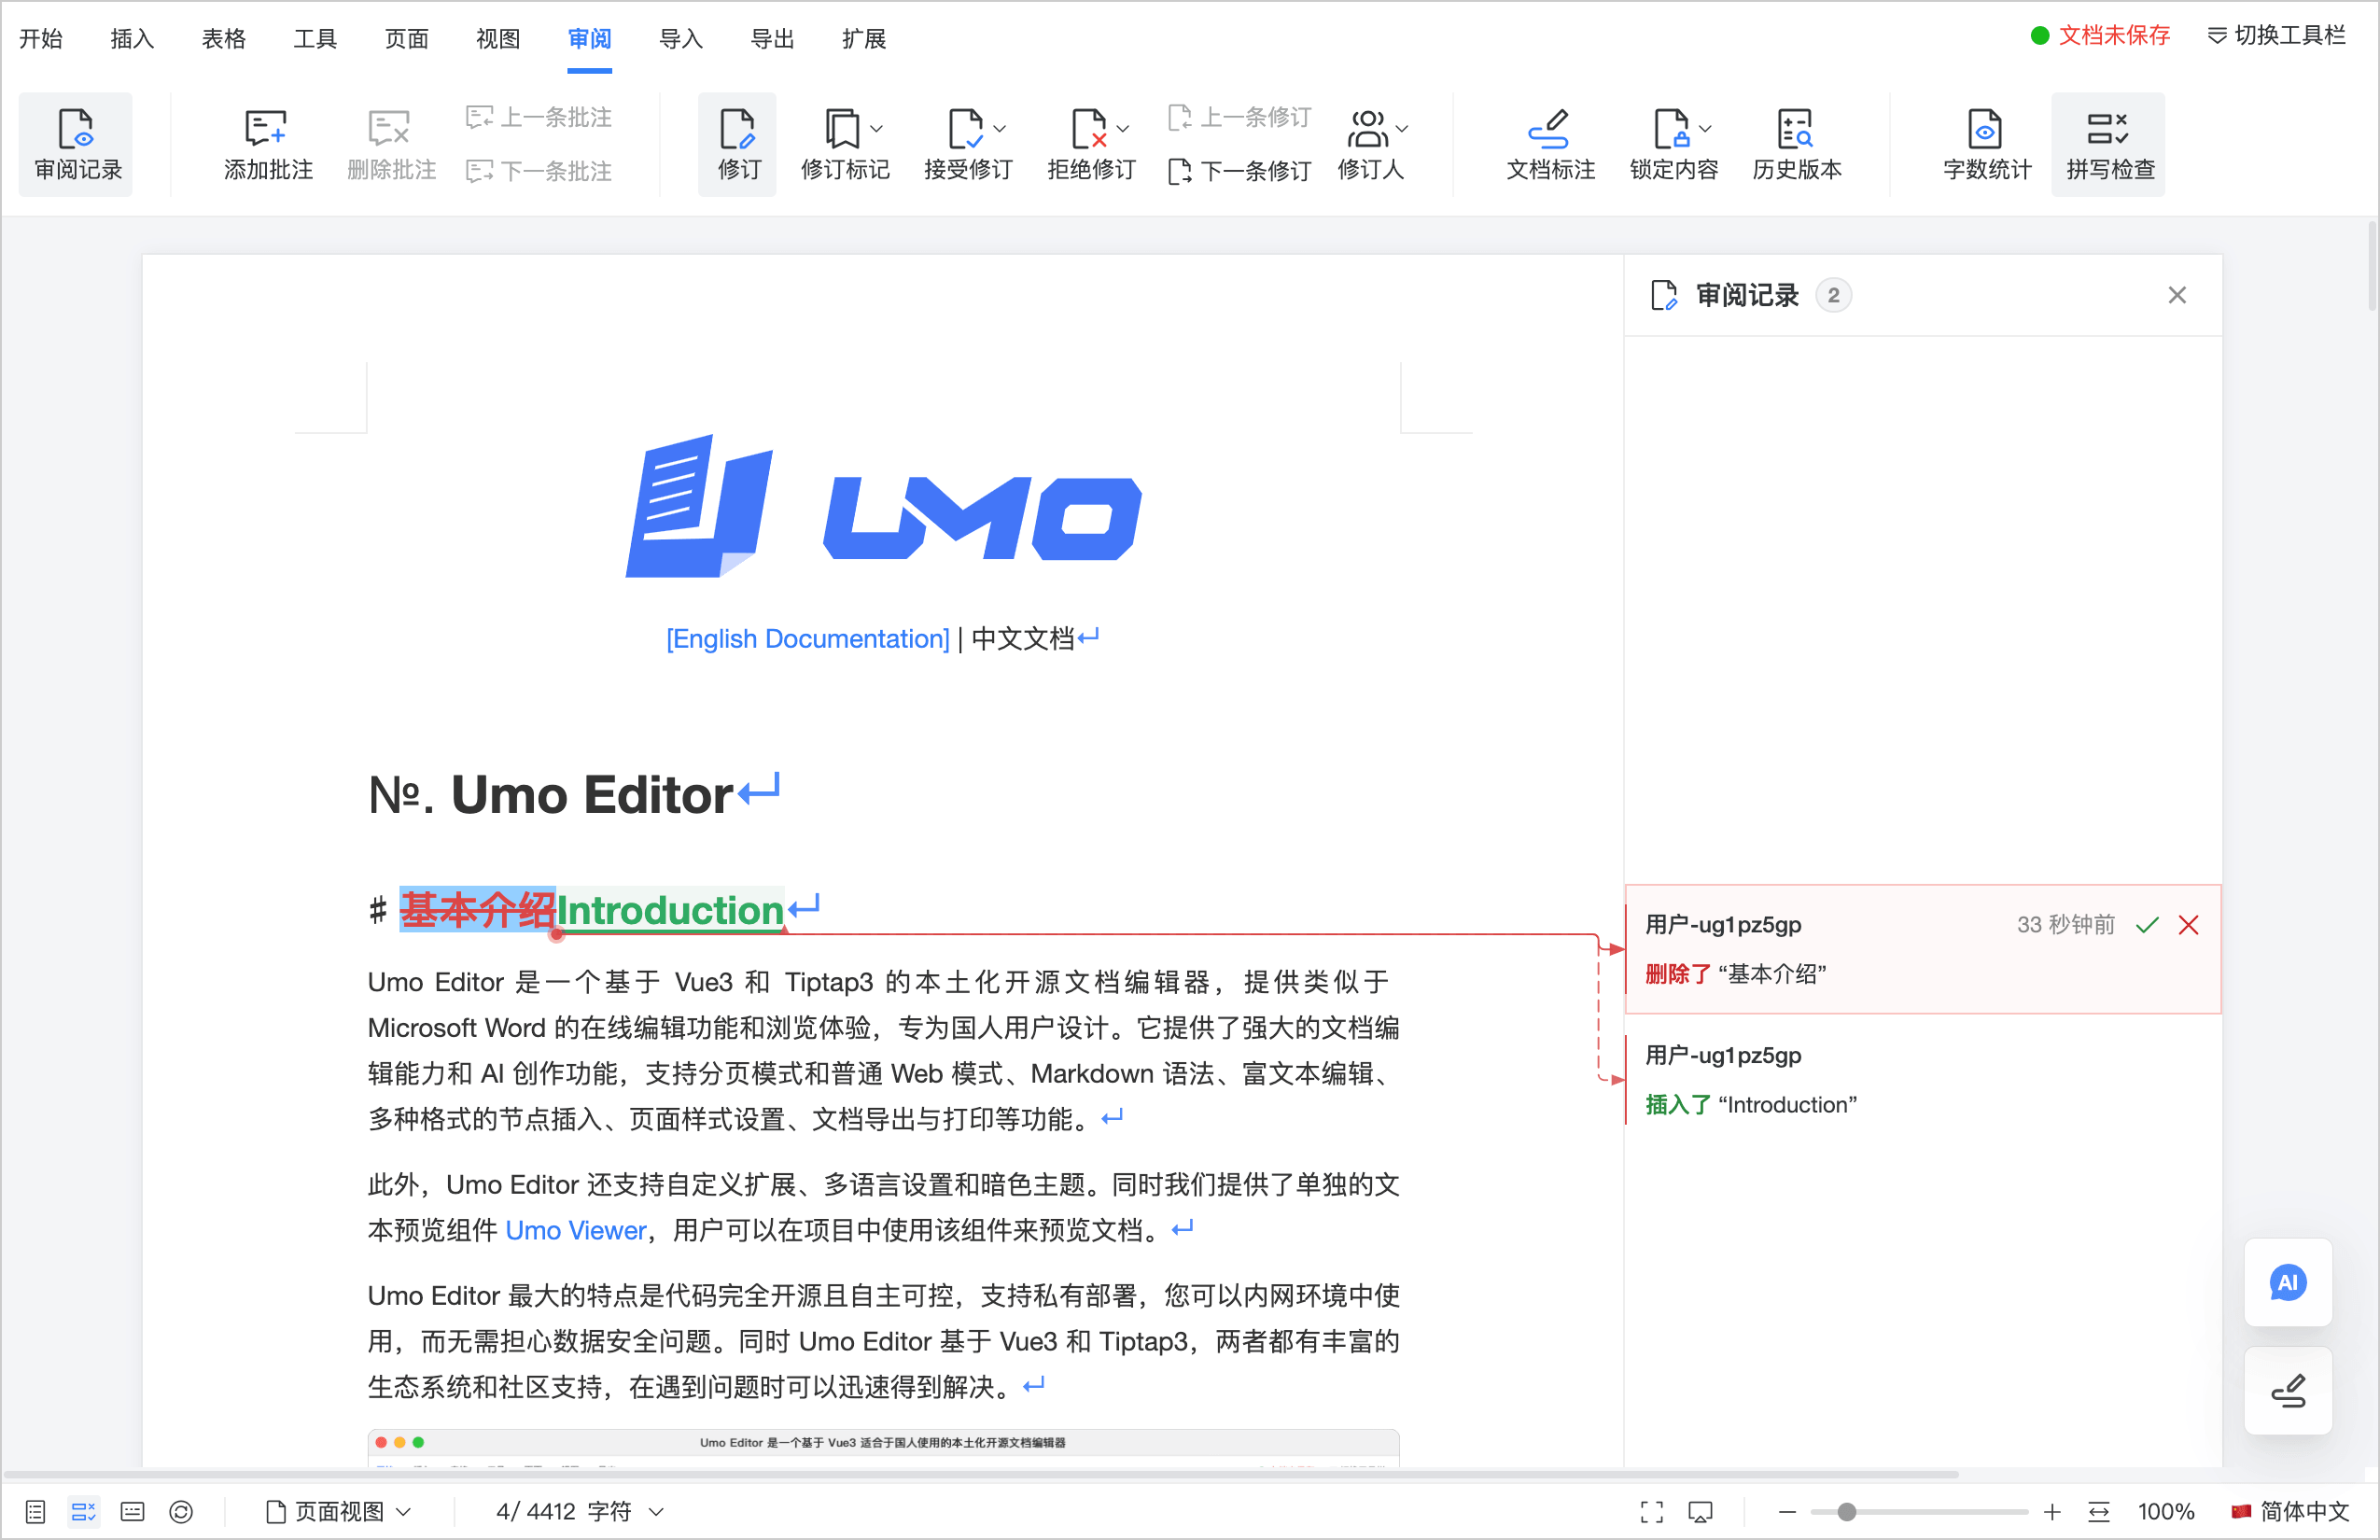Click the 文档未保存 save status
The height and width of the screenshot is (1540, 2380).
pos(2100,36)
